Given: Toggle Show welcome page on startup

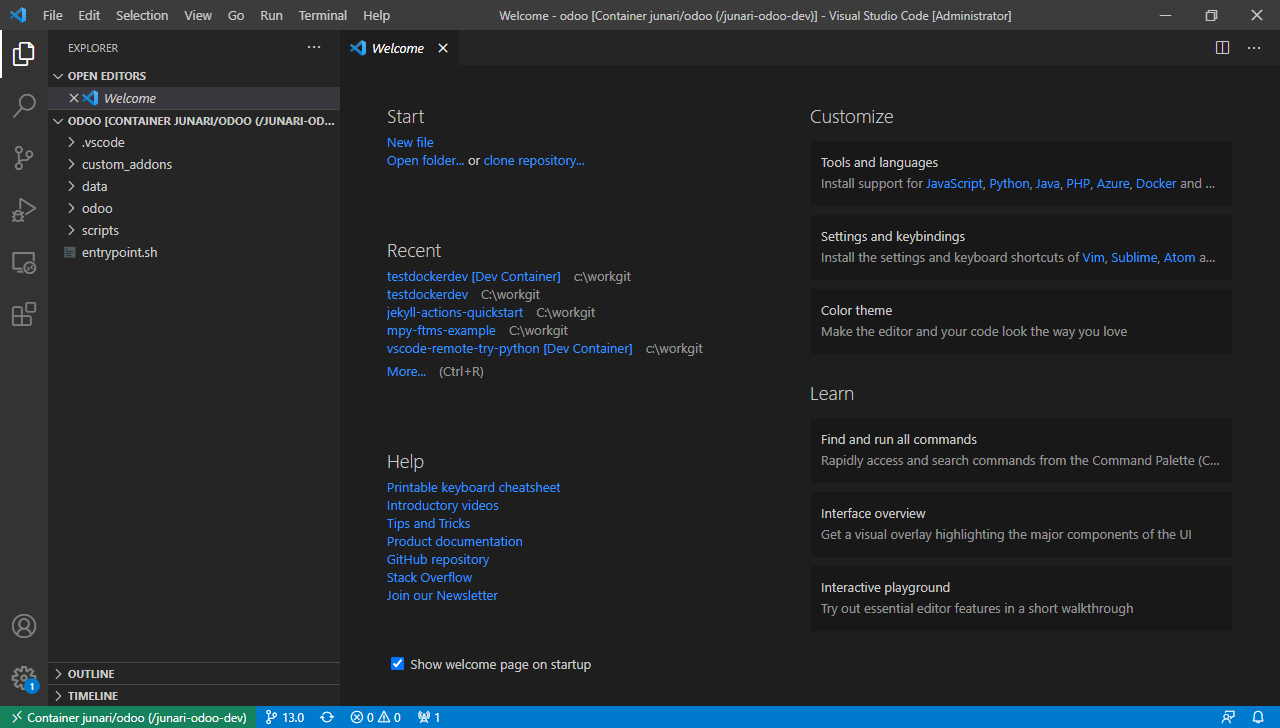Looking at the screenshot, I should click(x=397, y=664).
